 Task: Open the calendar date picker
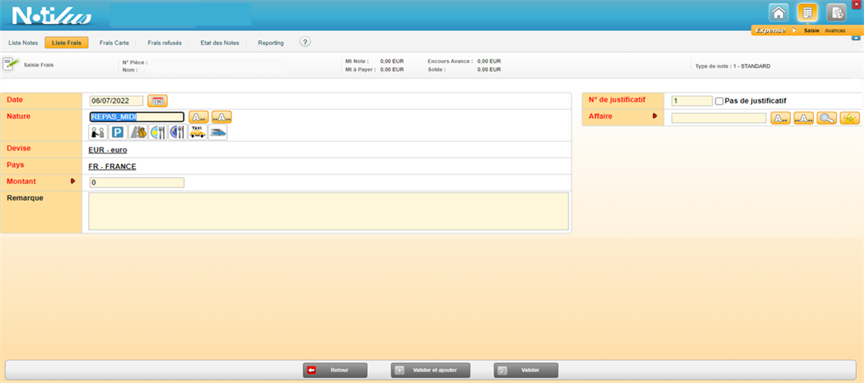pyautogui.click(x=158, y=101)
